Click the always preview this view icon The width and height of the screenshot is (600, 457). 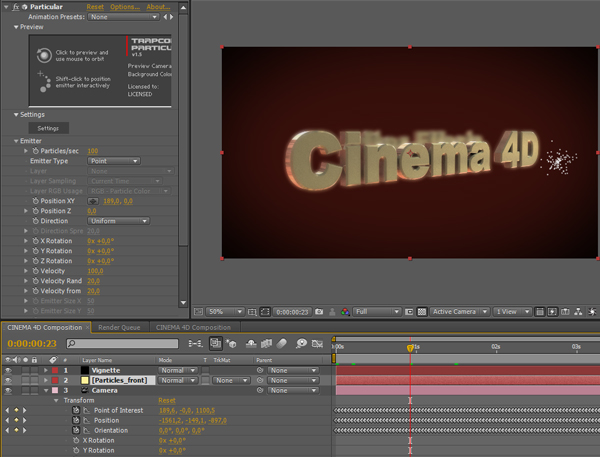pyautogui.click(x=198, y=312)
